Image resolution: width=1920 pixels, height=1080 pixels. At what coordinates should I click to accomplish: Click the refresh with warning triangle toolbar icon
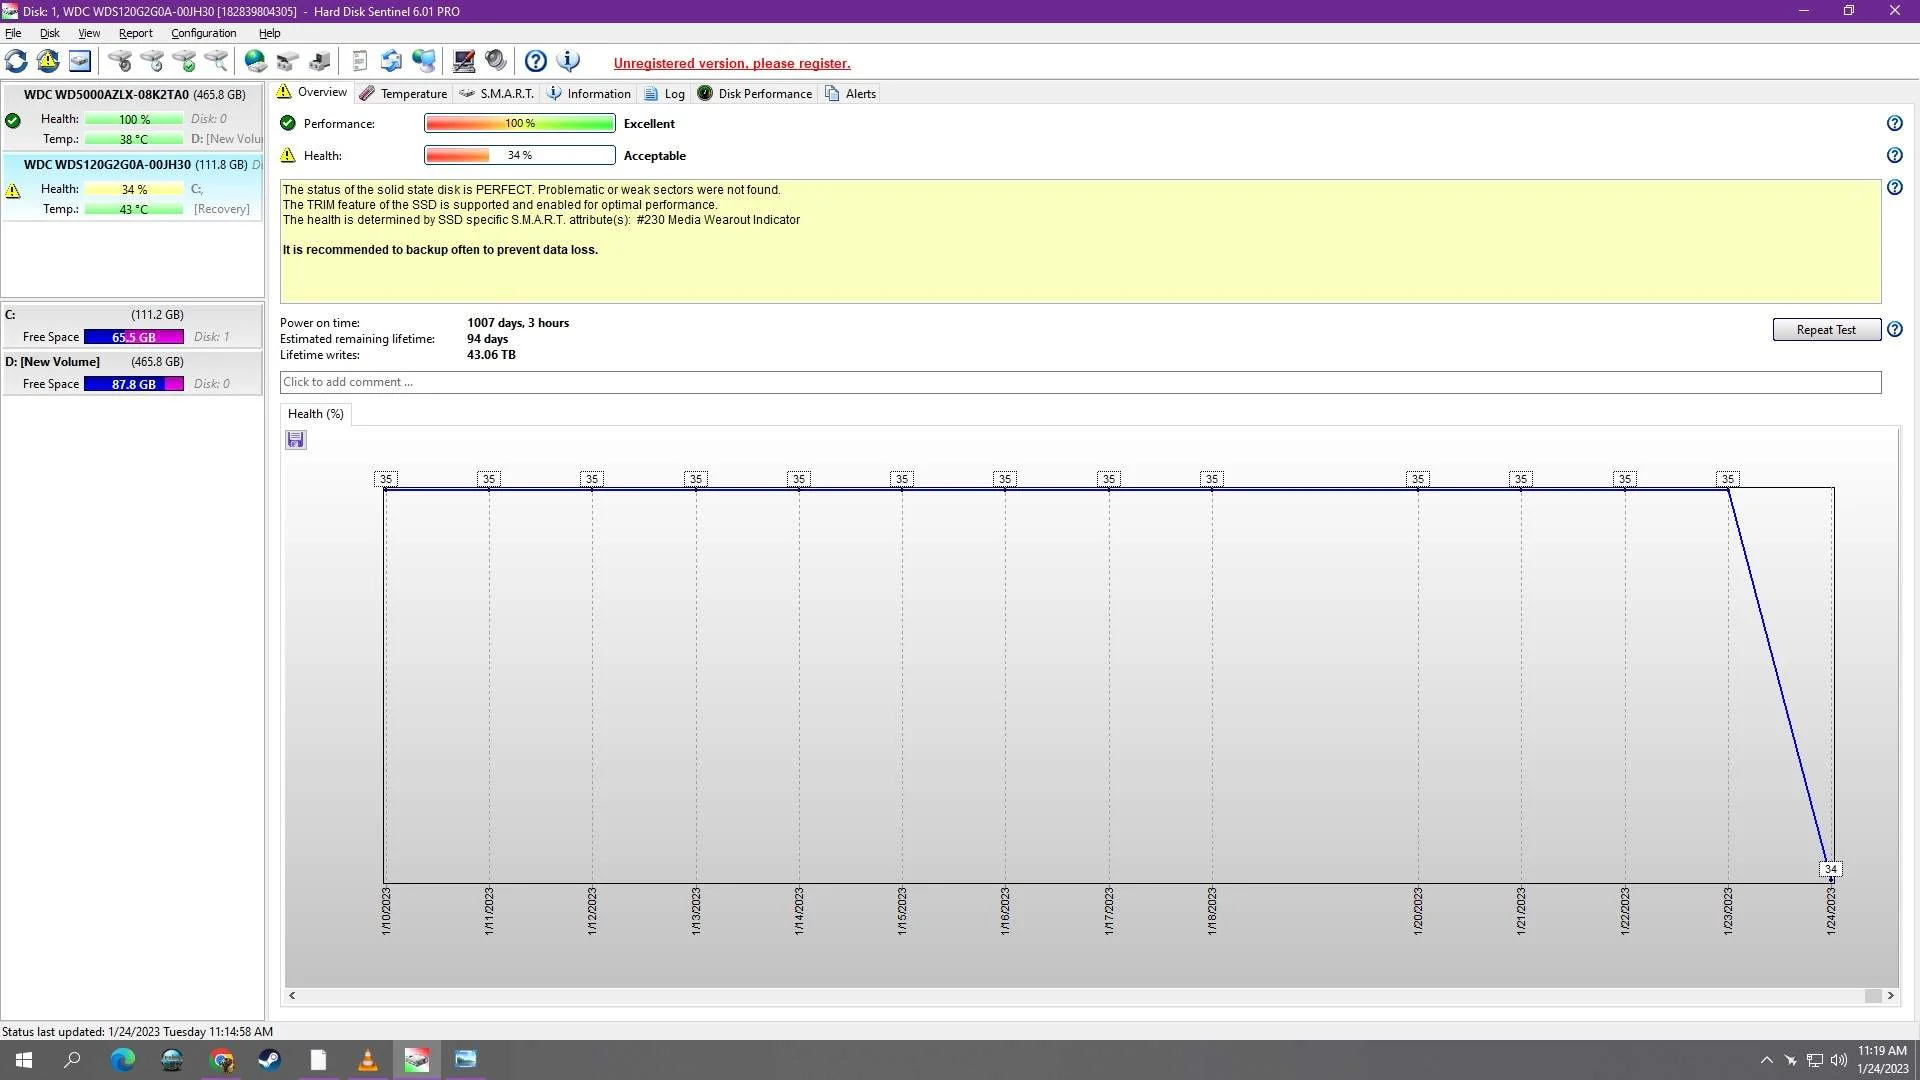point(48,62)
